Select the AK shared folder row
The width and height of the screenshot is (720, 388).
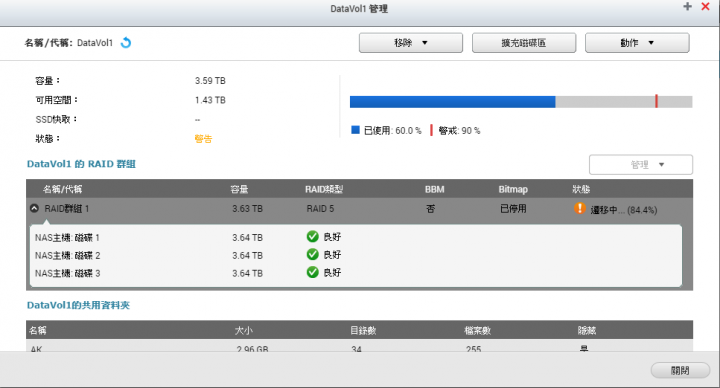pyautogui.click(x=359, y=347)
